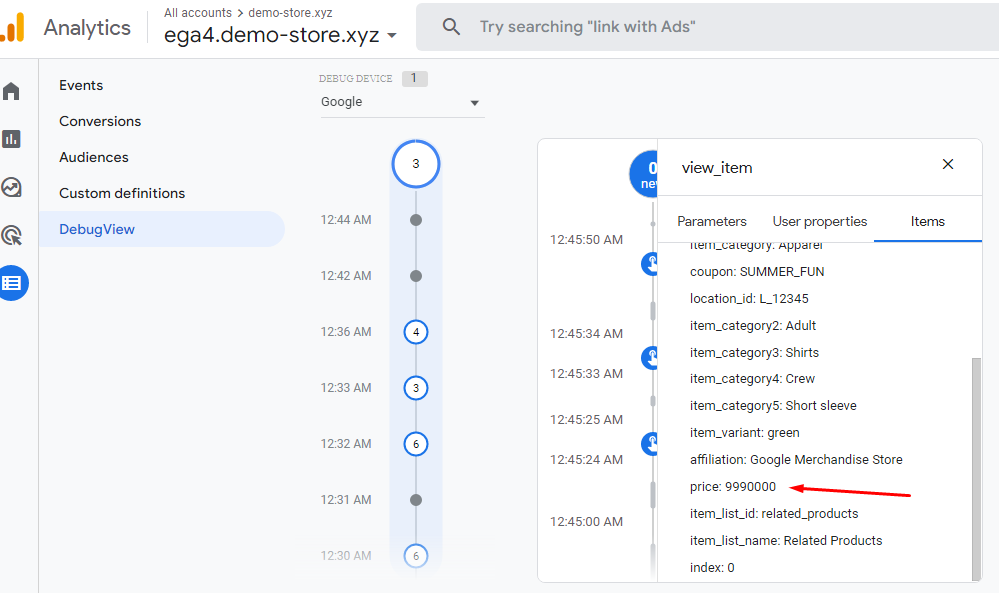Viewport: 999px width, 593px height.
Task: Click the event icon near 12:45:33 AM
Action: click(x=650, y=357)
